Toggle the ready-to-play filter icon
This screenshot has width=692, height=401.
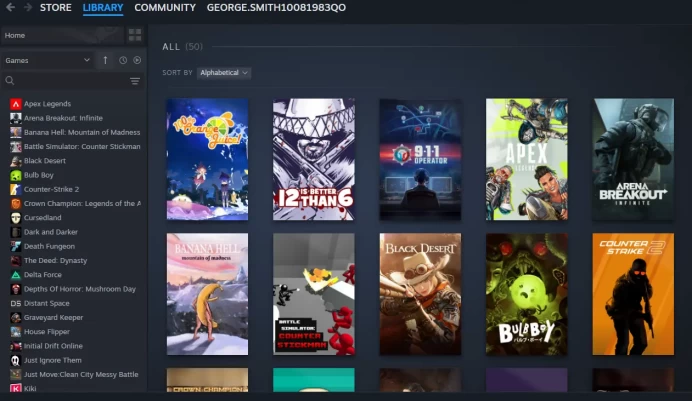coord(137,60)
